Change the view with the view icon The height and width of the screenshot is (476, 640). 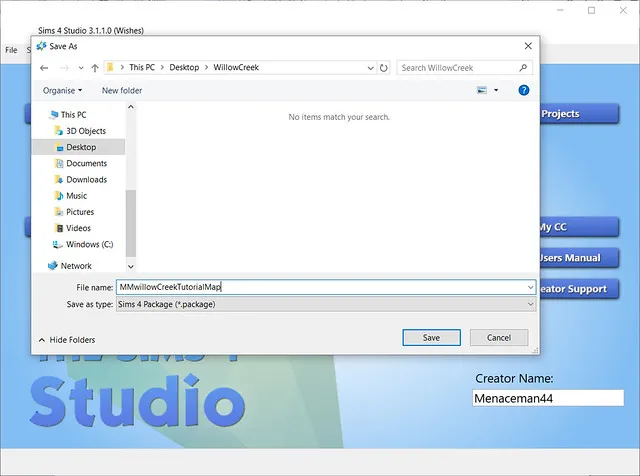tap(482, 90)
